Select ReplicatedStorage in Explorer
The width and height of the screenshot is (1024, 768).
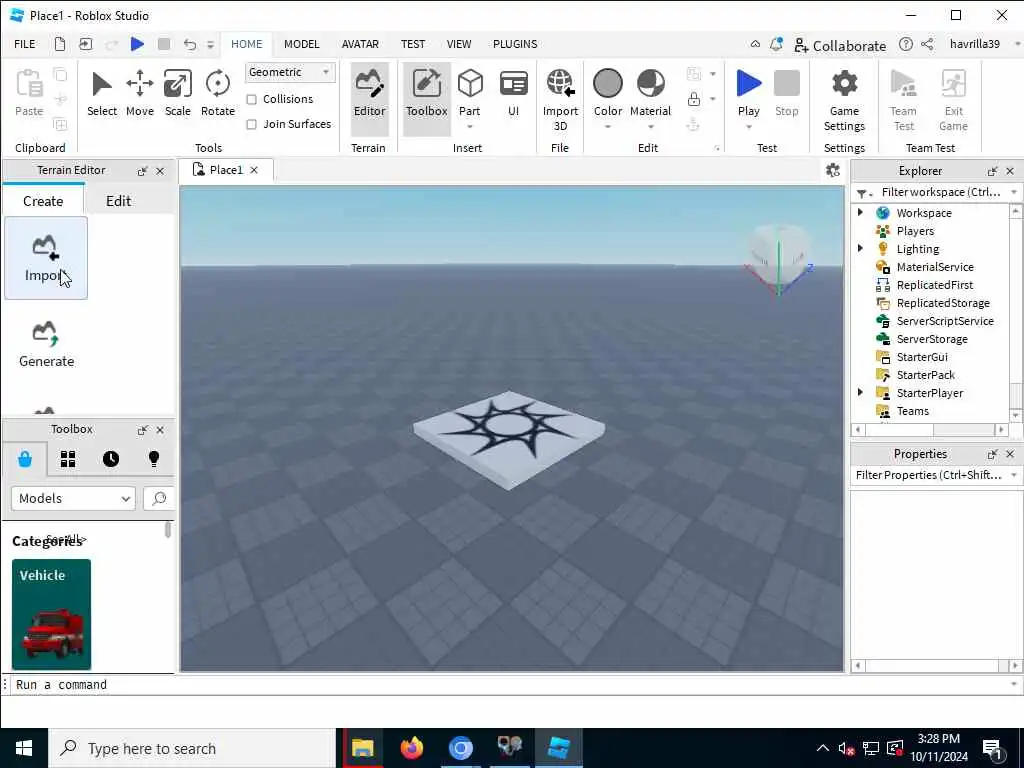click(x=943, y=303)
